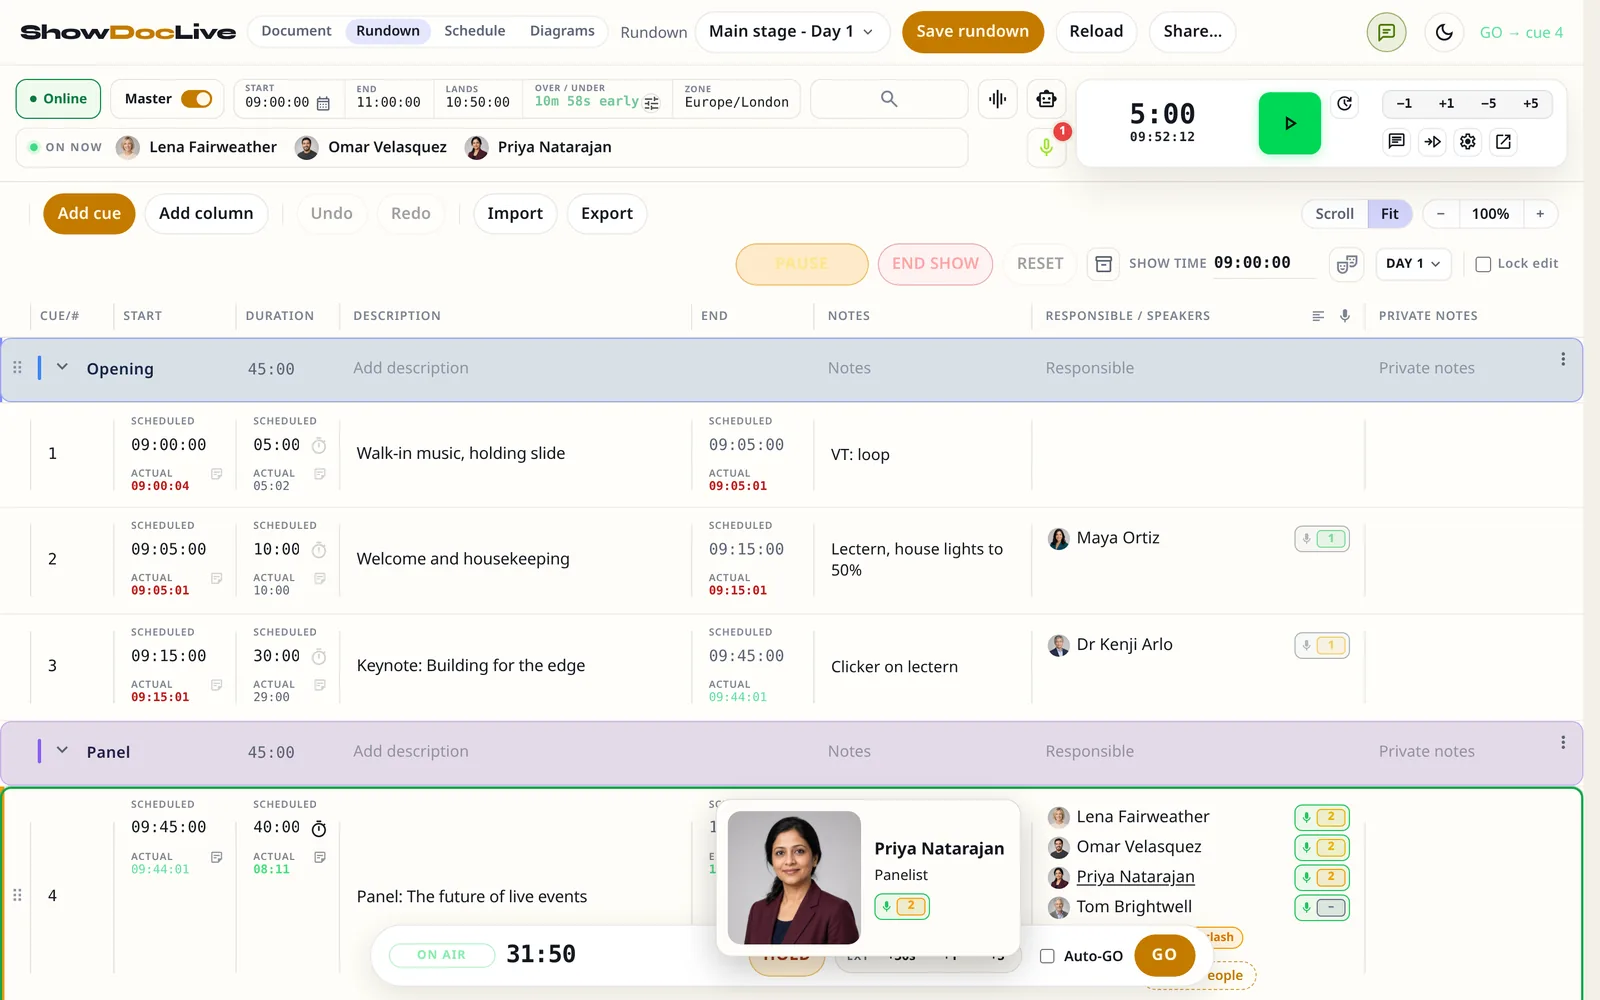
Task: Click the Add cue button
Action: point(89,214)
